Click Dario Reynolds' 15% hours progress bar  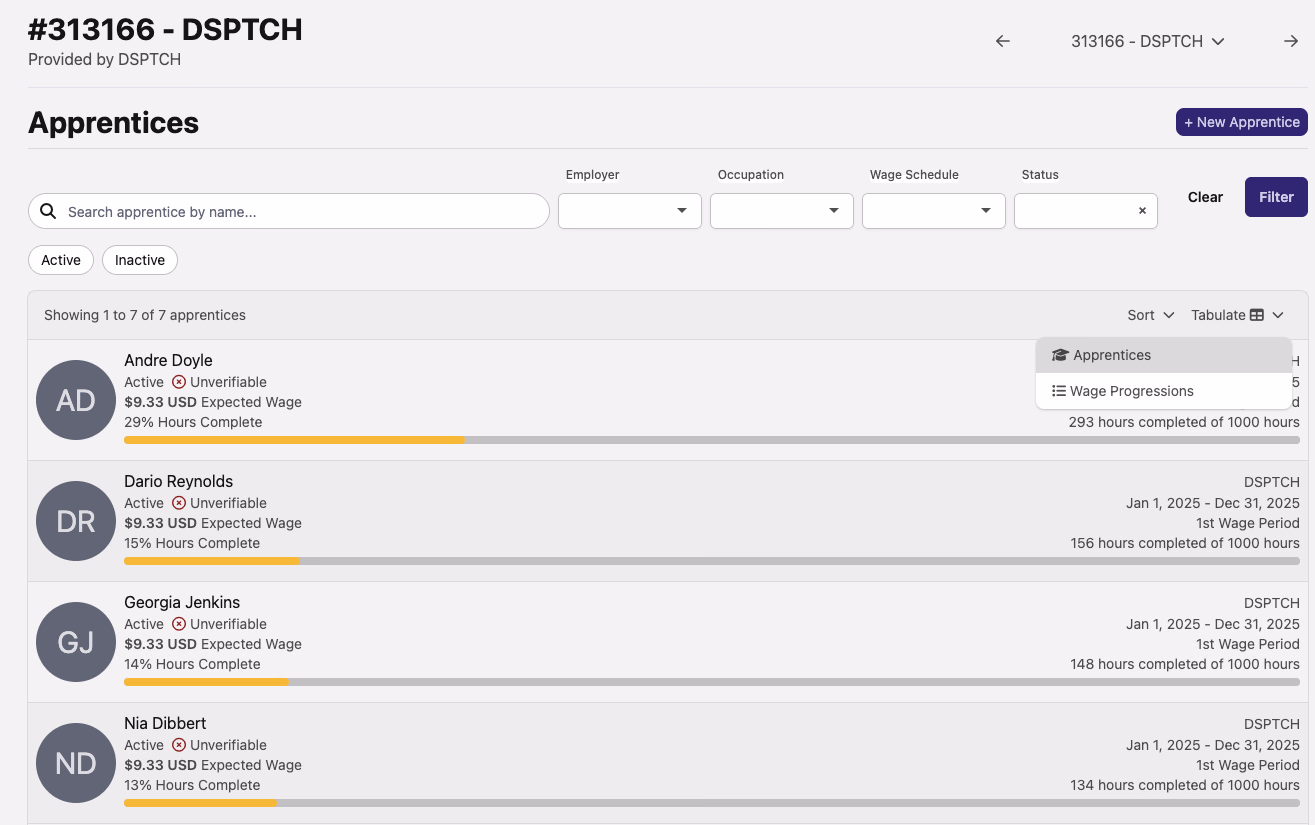coord(712,561)
